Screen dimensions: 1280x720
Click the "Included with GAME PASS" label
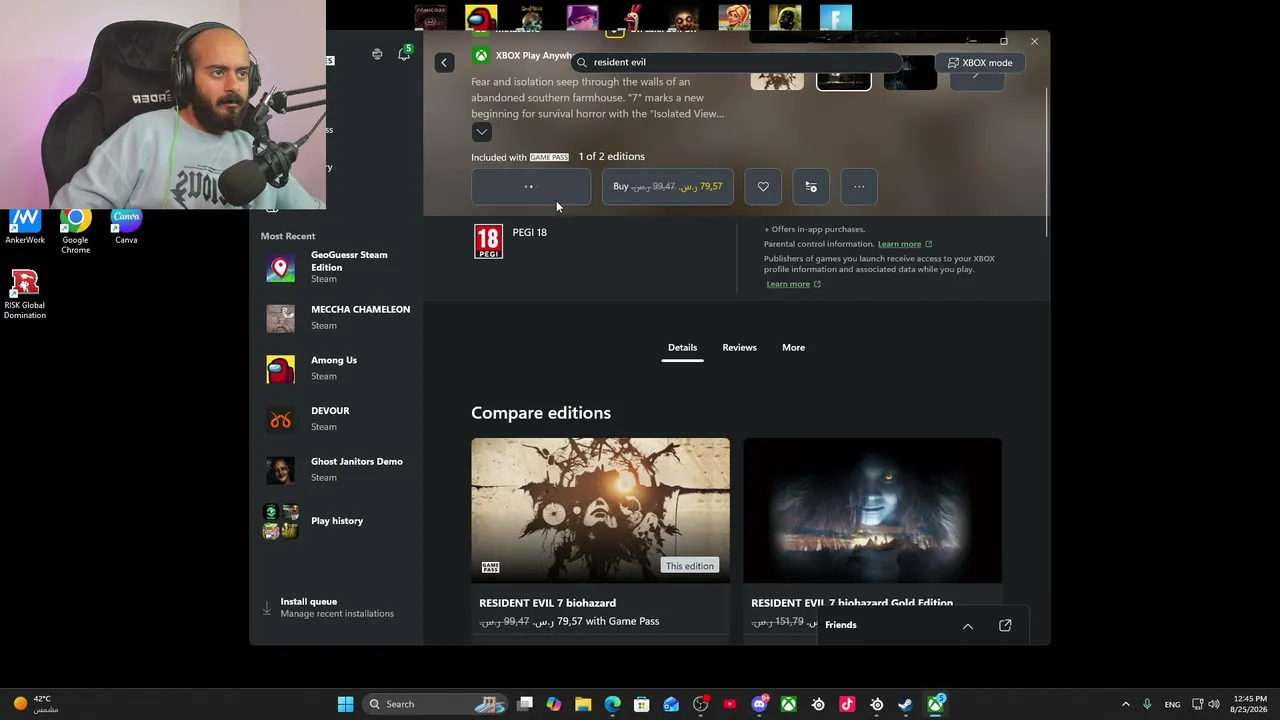pyautogui.click(x=520, y=157)
